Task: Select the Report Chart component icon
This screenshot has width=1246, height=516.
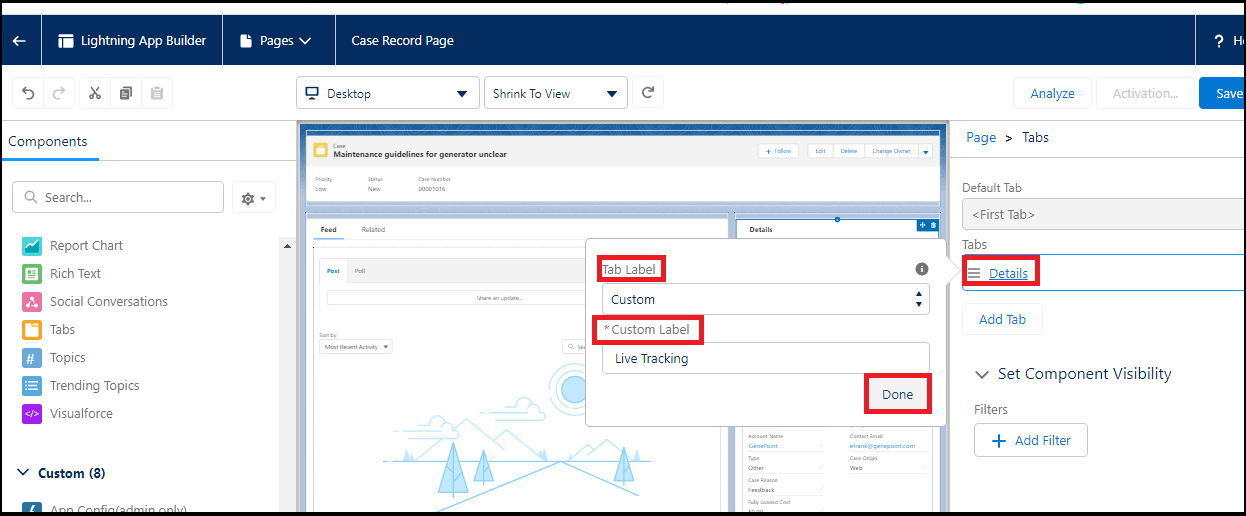Action: [x=32, y=245]
